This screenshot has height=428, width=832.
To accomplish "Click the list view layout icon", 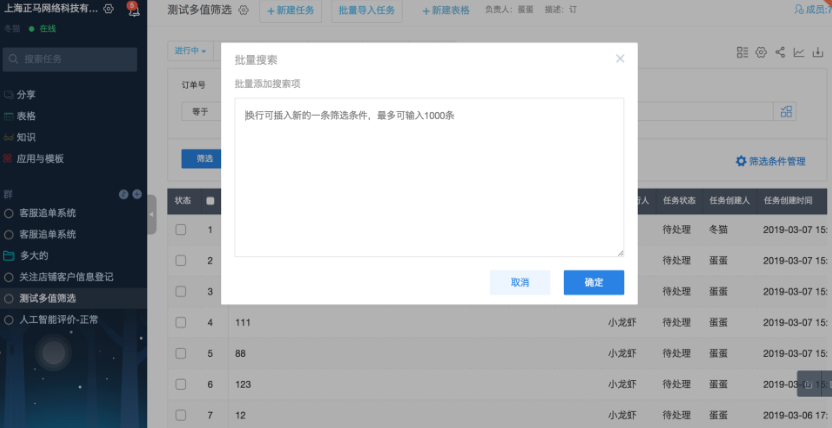I will click(x=742, y=52).
